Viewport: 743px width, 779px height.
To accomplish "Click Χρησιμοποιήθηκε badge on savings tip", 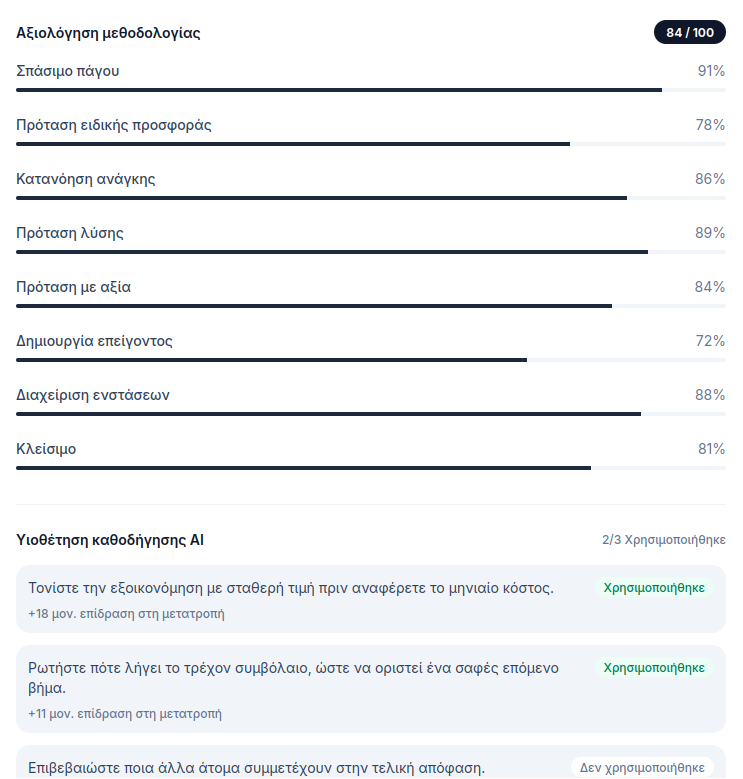I will point(654,588).
